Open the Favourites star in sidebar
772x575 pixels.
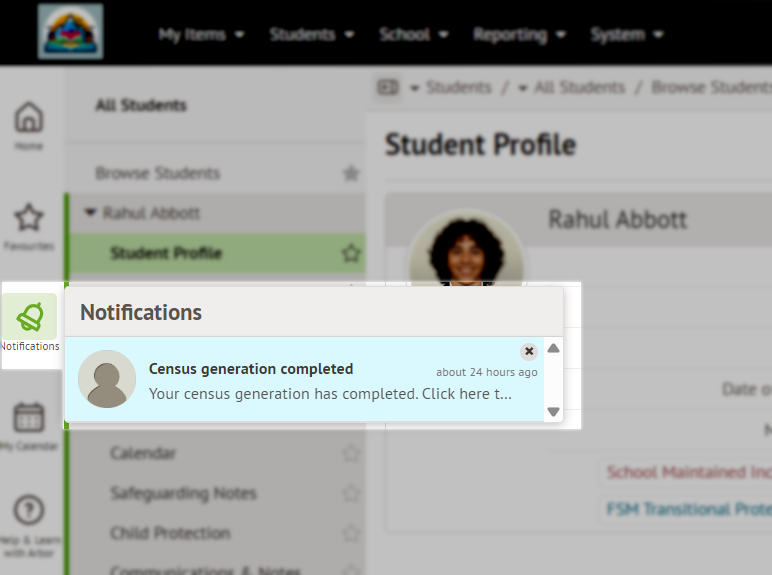[x=29, y=219]
